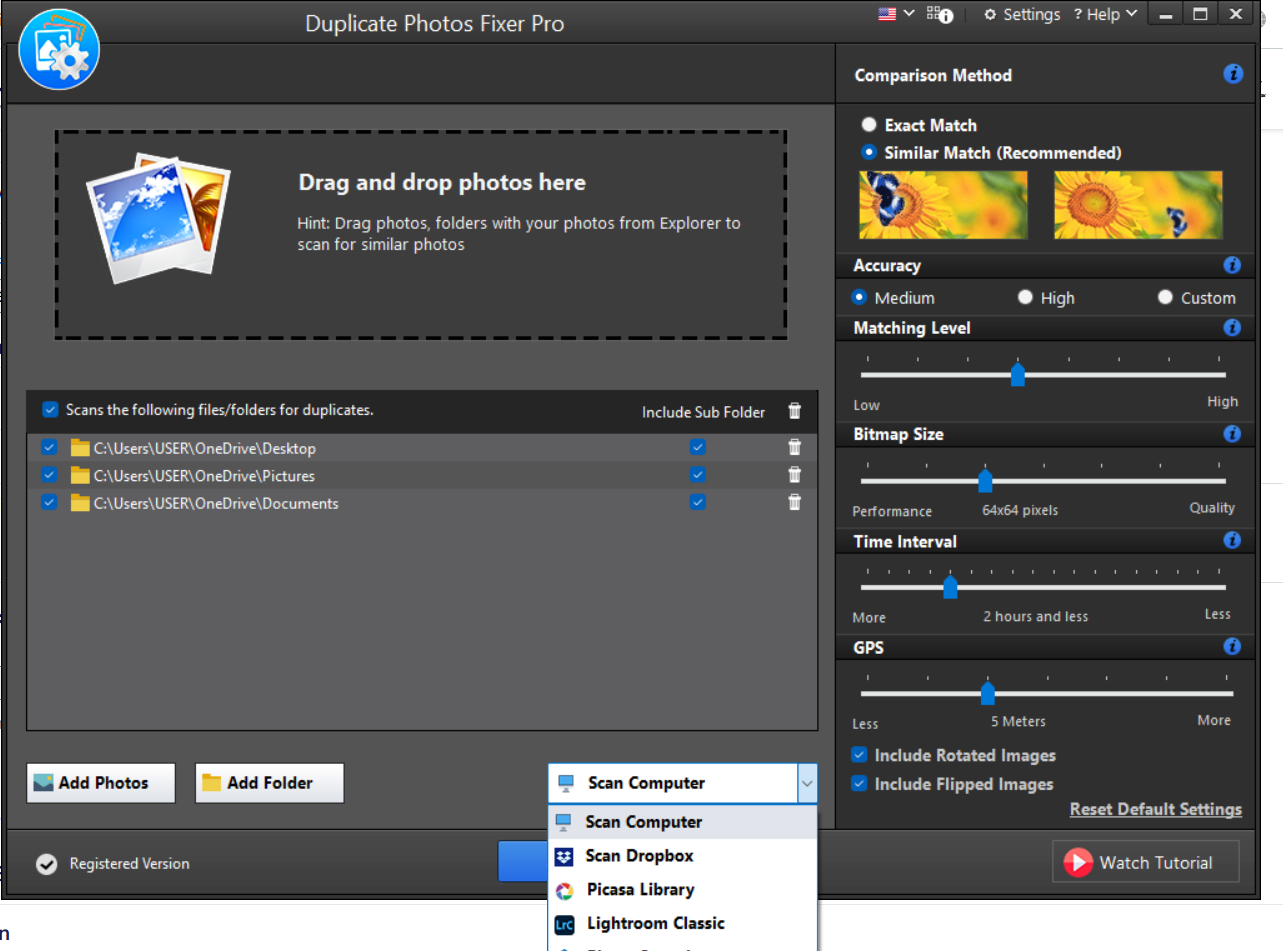
Task: Adjust the Matching Level slider handle
Action: 1018,375
